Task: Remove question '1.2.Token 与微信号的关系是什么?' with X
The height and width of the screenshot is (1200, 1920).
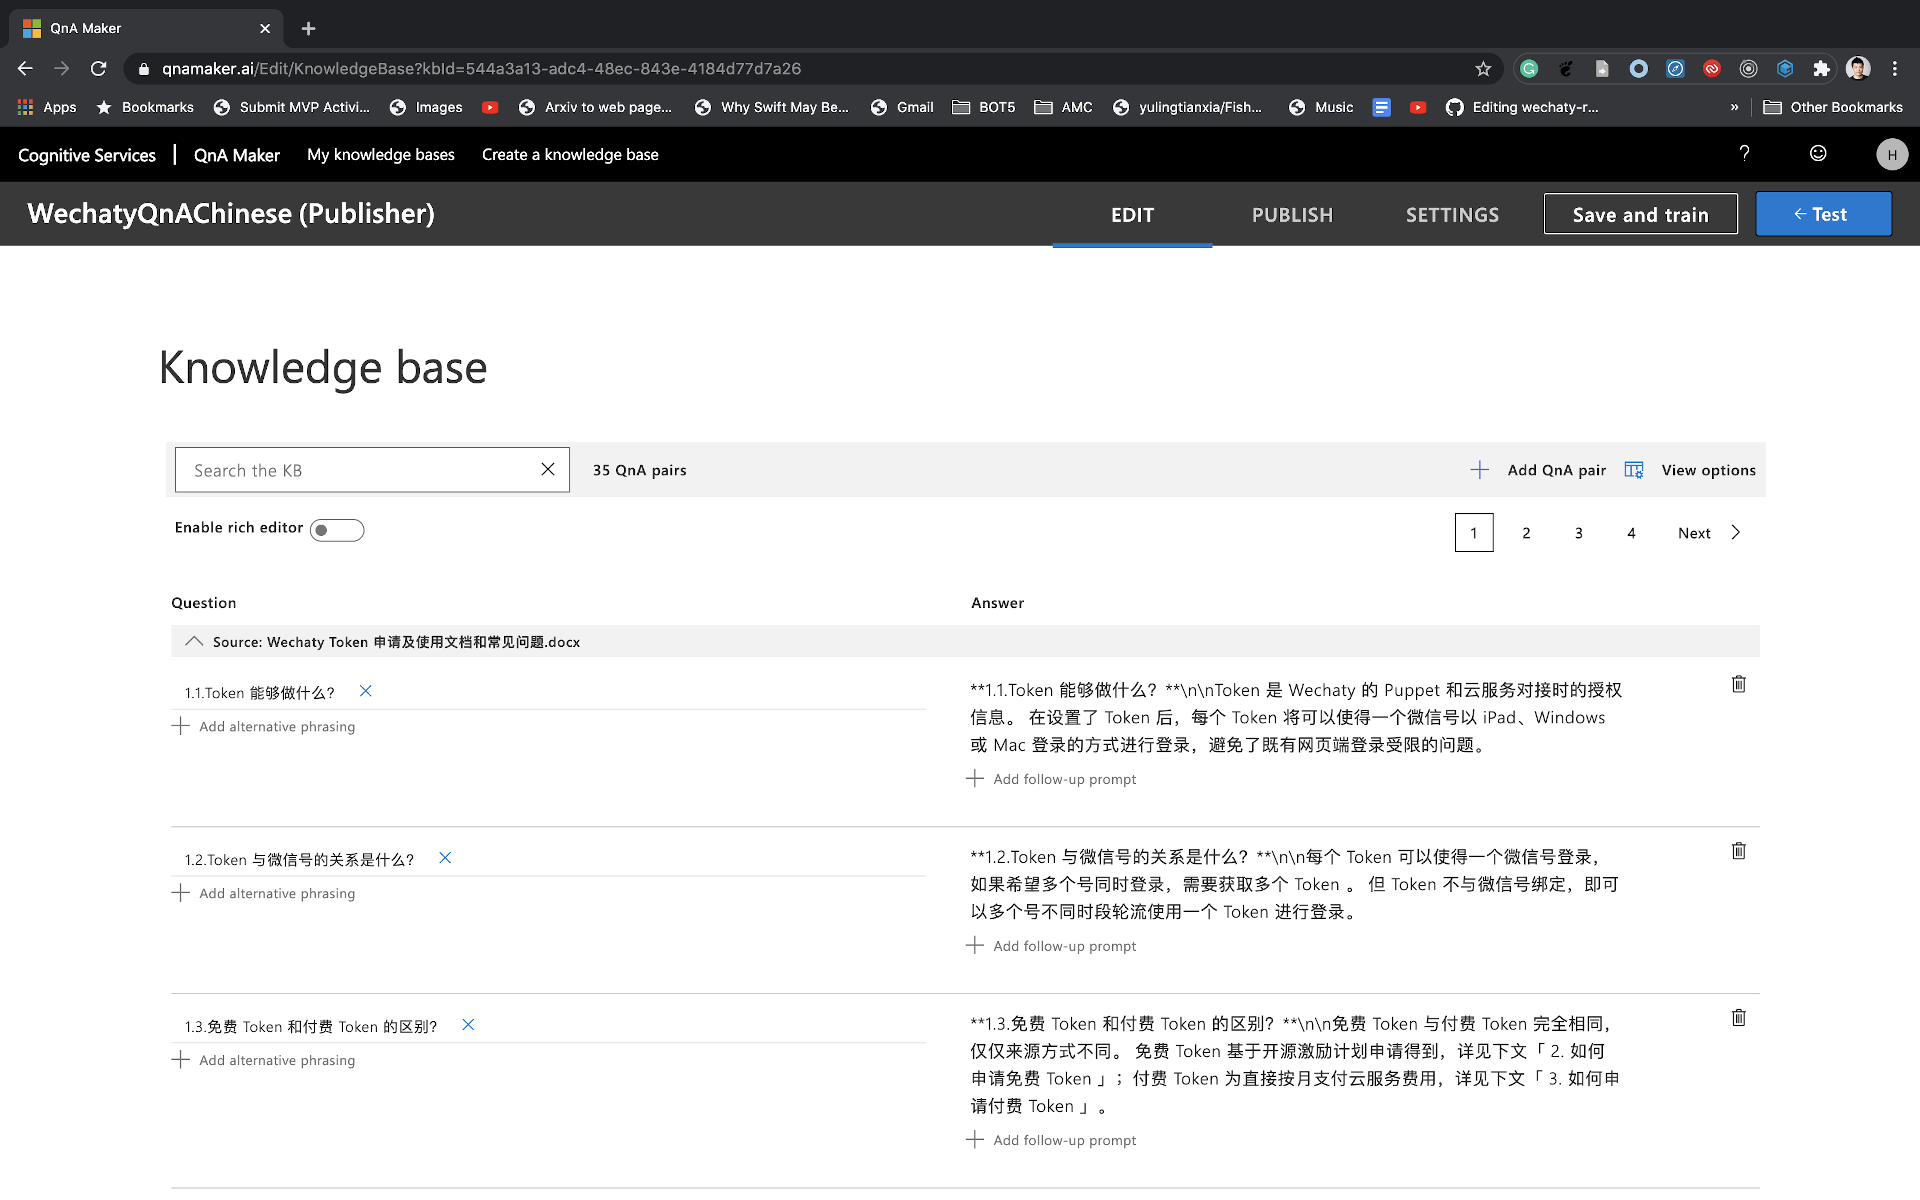Action: 445,858
